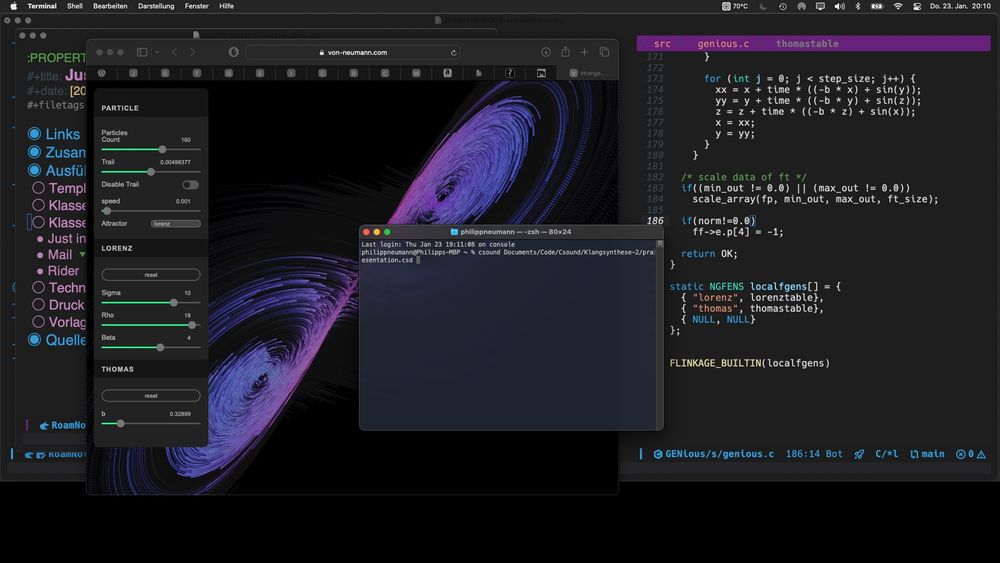The image size is (1000, 563).
Task: Open the Fenster menu
Action: click(x=196, y=6)
